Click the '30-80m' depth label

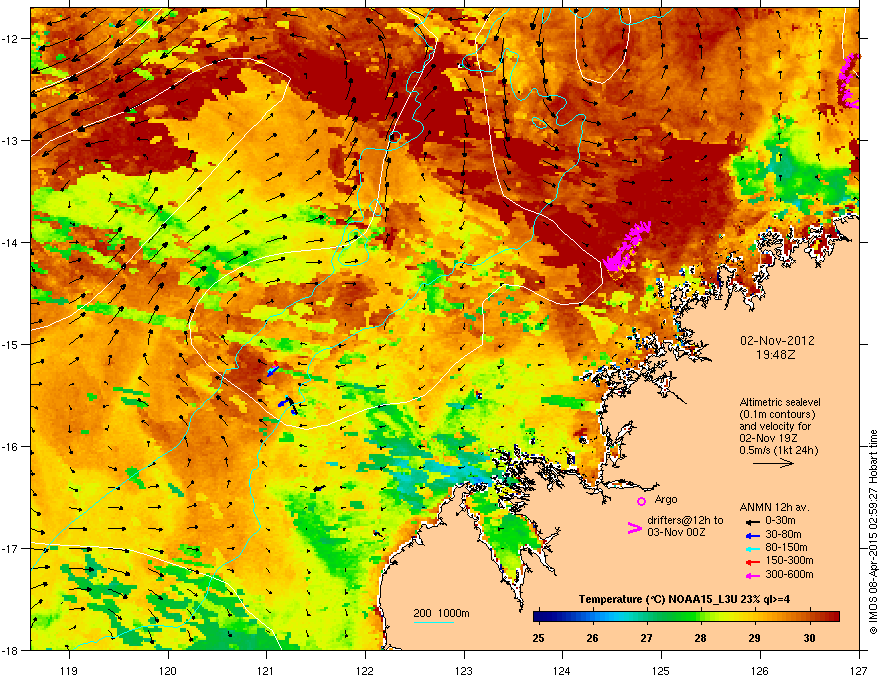click(783, 535)
